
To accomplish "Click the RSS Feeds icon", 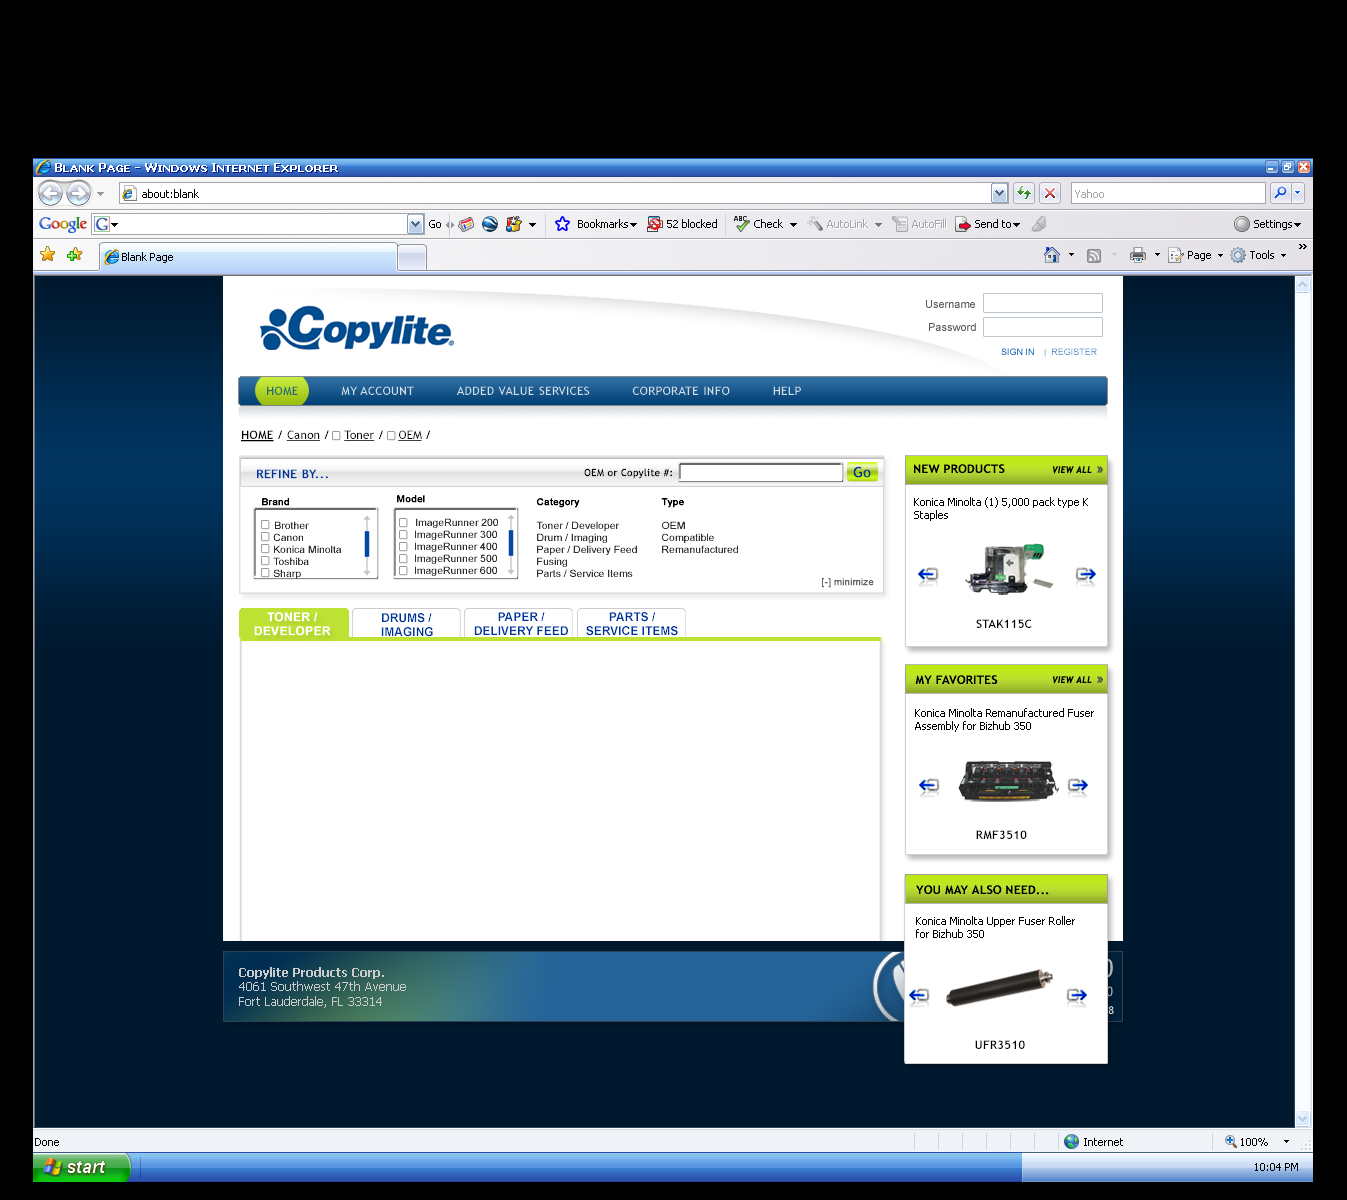I will tap(1094, 256).
